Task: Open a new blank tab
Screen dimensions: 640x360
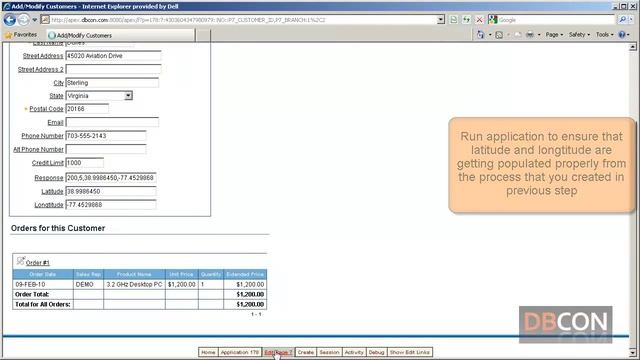Action: tap(203, 36)
